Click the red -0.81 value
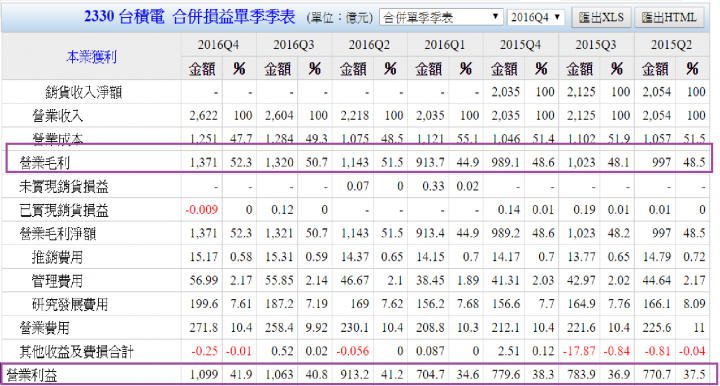Image resolution: width=720 pixels, height=386 pixels. pyautogui.click(x=658, y=351)
